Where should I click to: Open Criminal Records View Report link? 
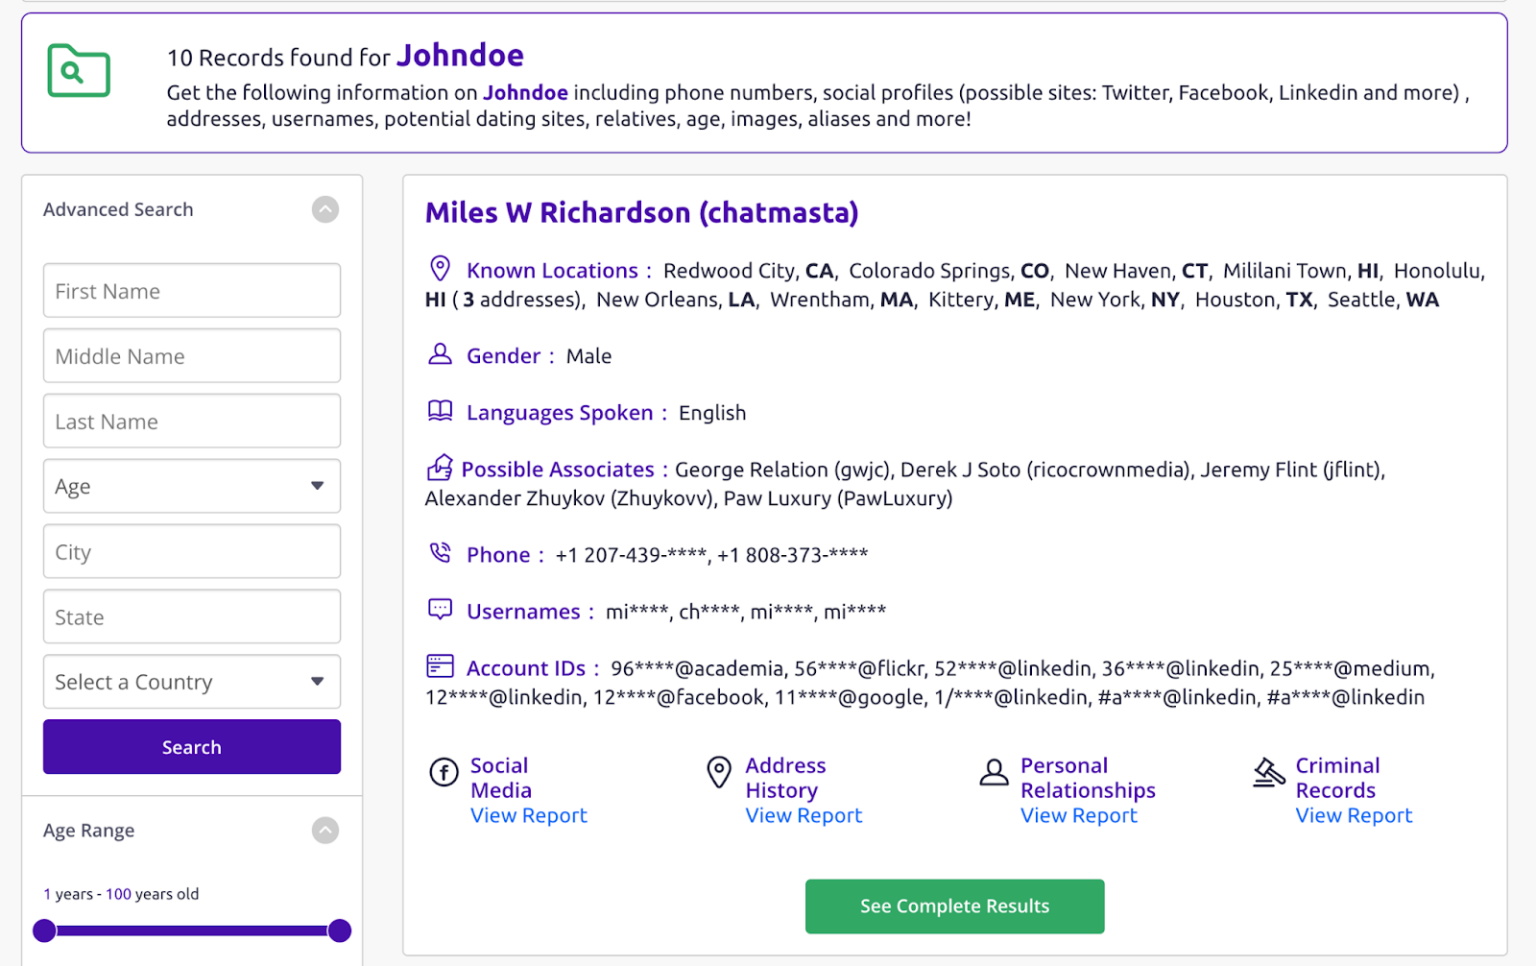(x=1354, y=815)
